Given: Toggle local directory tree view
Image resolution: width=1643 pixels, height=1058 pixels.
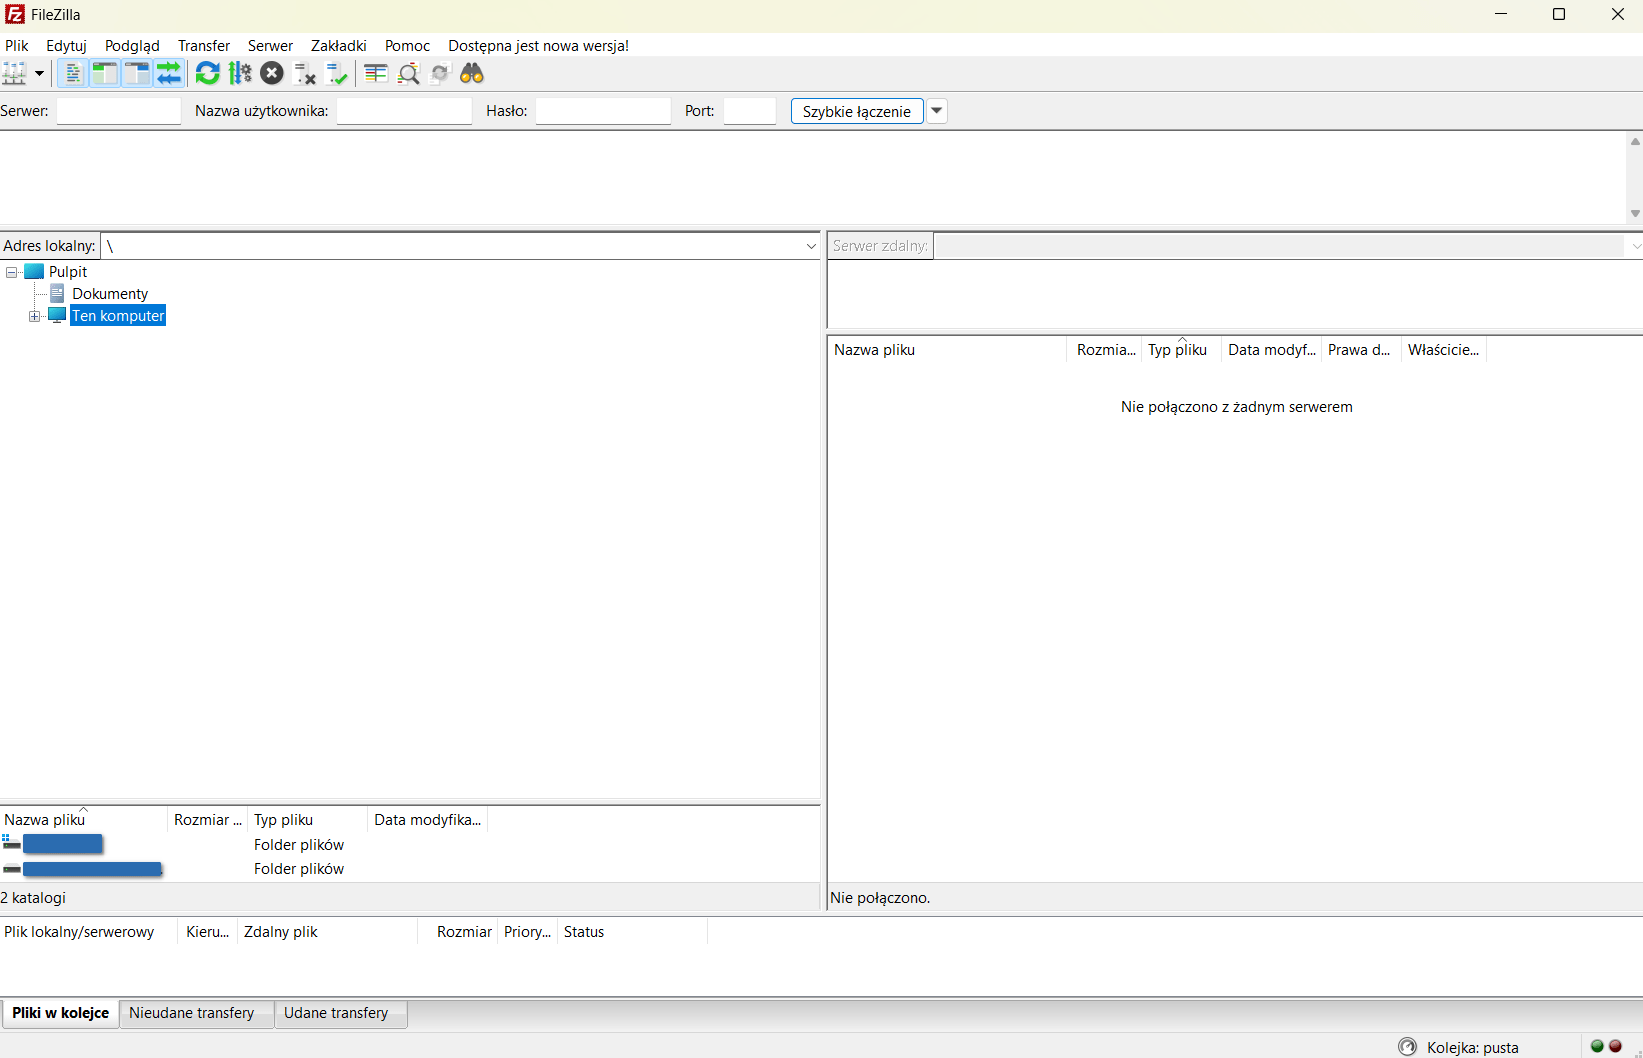Looking at the screenshot, I should pos(104,73).
